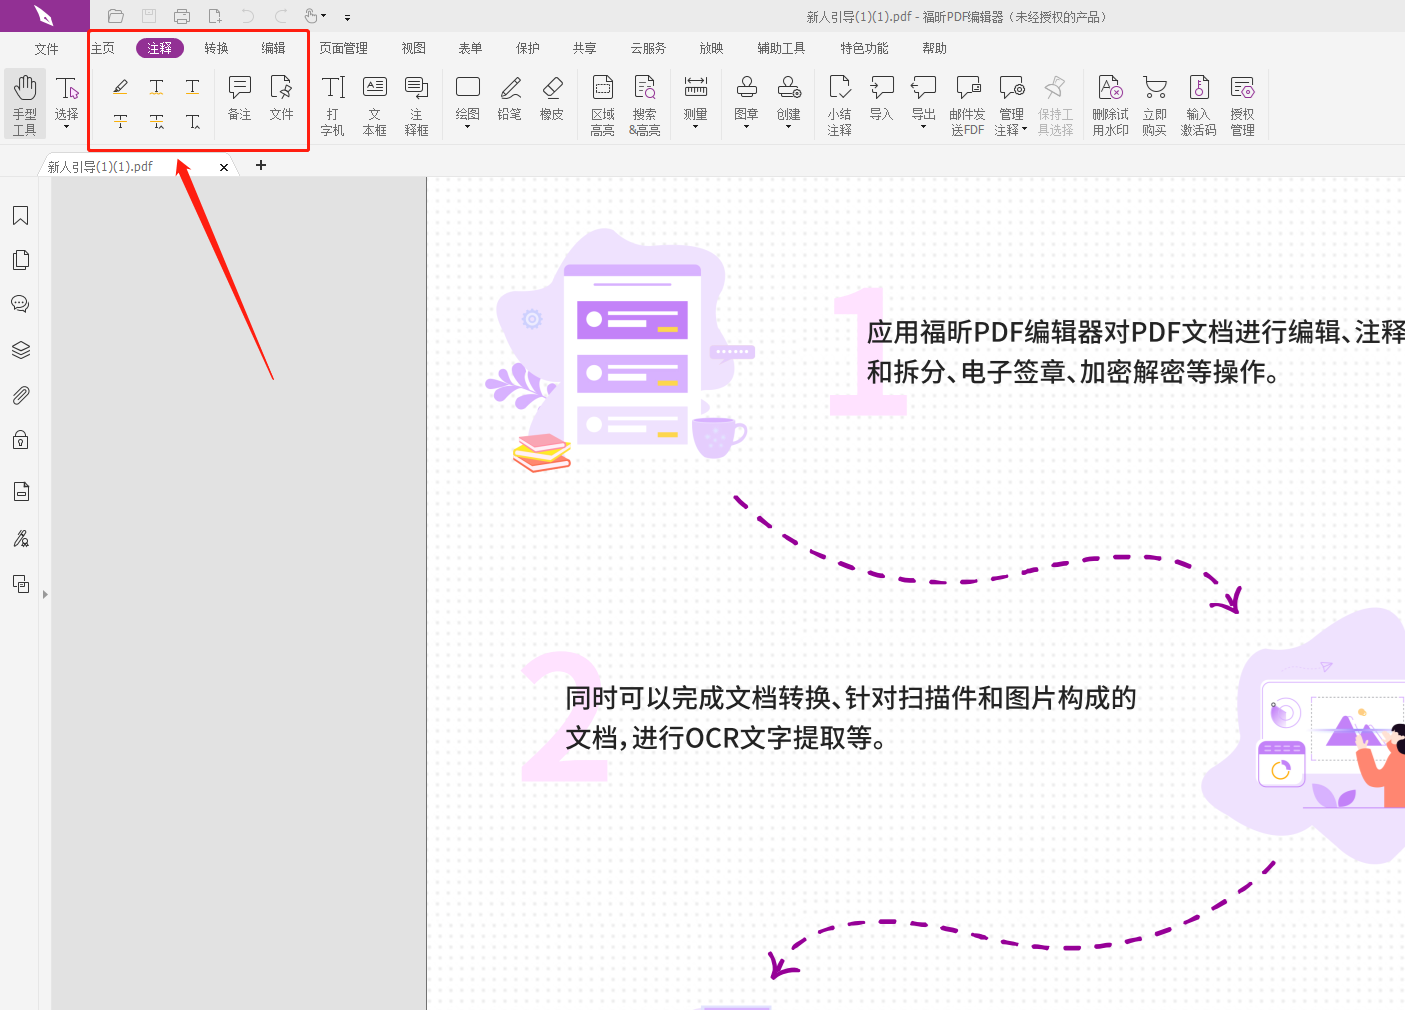The height and width of the screenshot is (1010, 1405).
Task: Open the Attachments paperclip panel
Action: [20, 395]
